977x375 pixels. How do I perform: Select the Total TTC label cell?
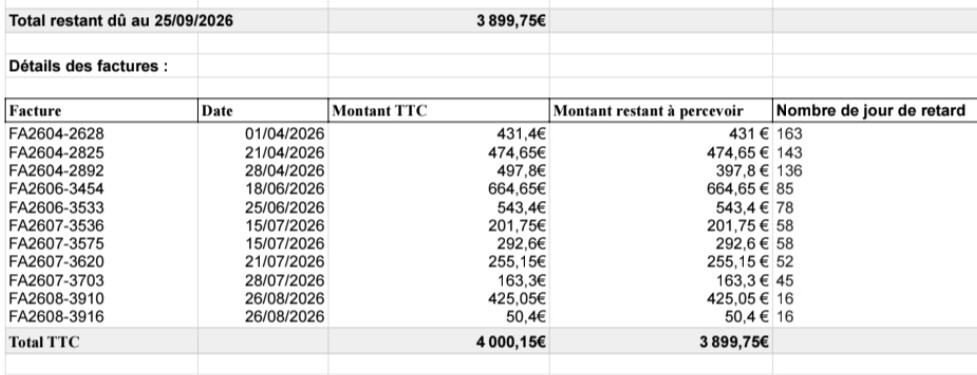click(102, 341)
